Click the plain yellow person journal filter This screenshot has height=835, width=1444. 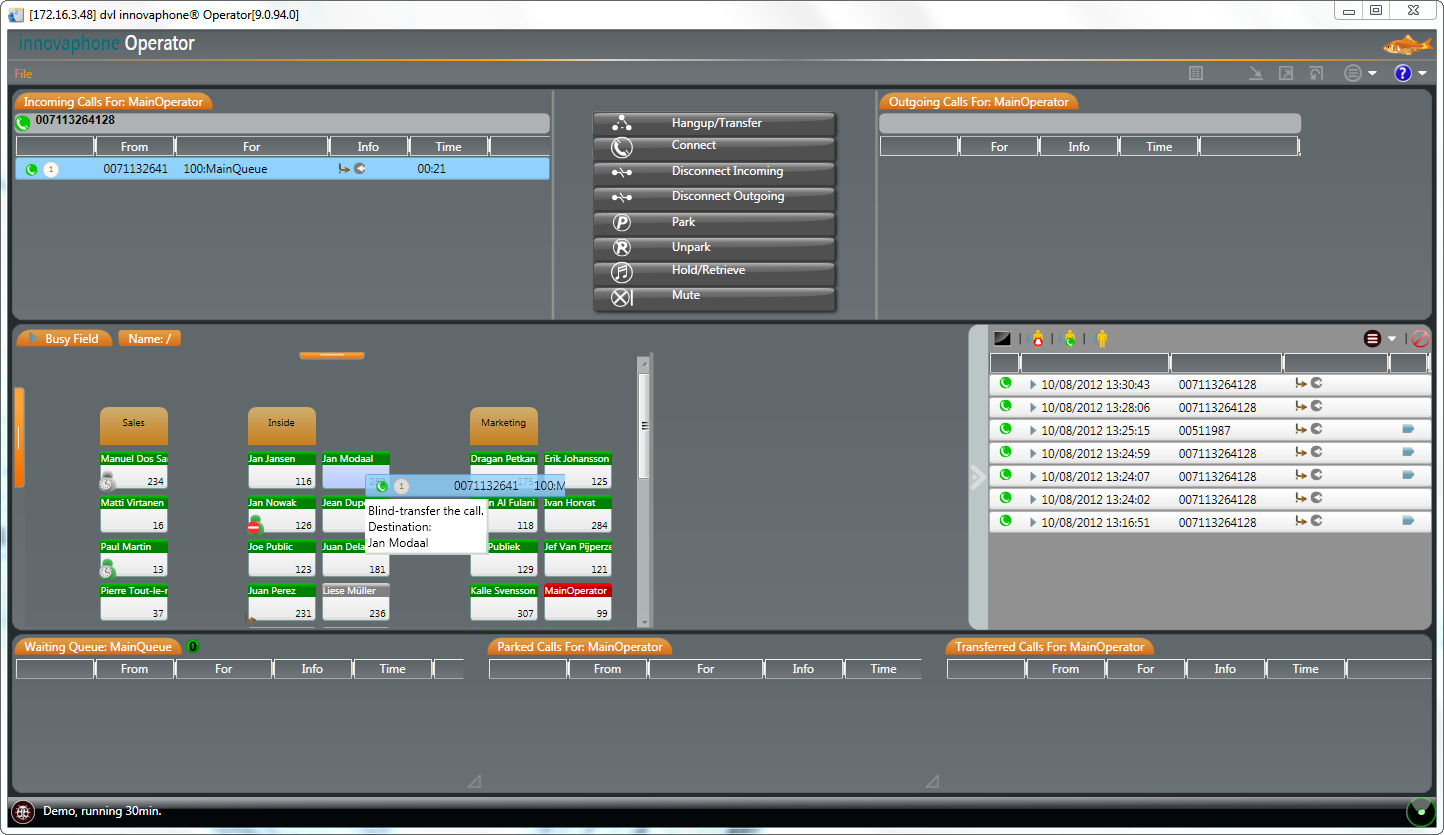(1102, 339)
